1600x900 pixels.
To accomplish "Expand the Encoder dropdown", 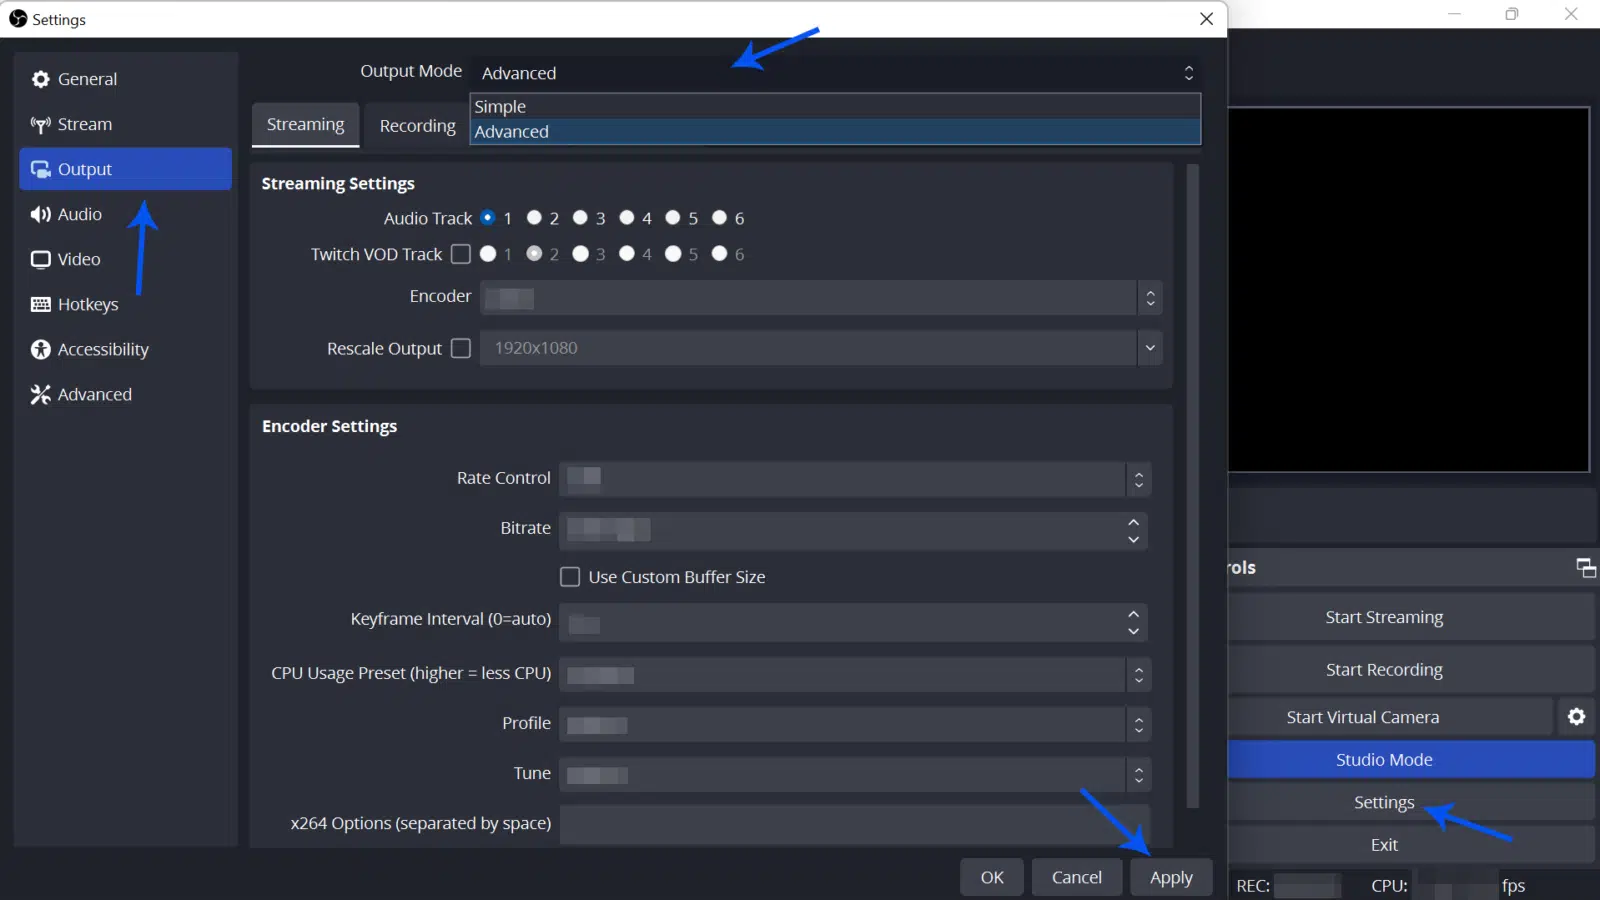I will 1150,298.
